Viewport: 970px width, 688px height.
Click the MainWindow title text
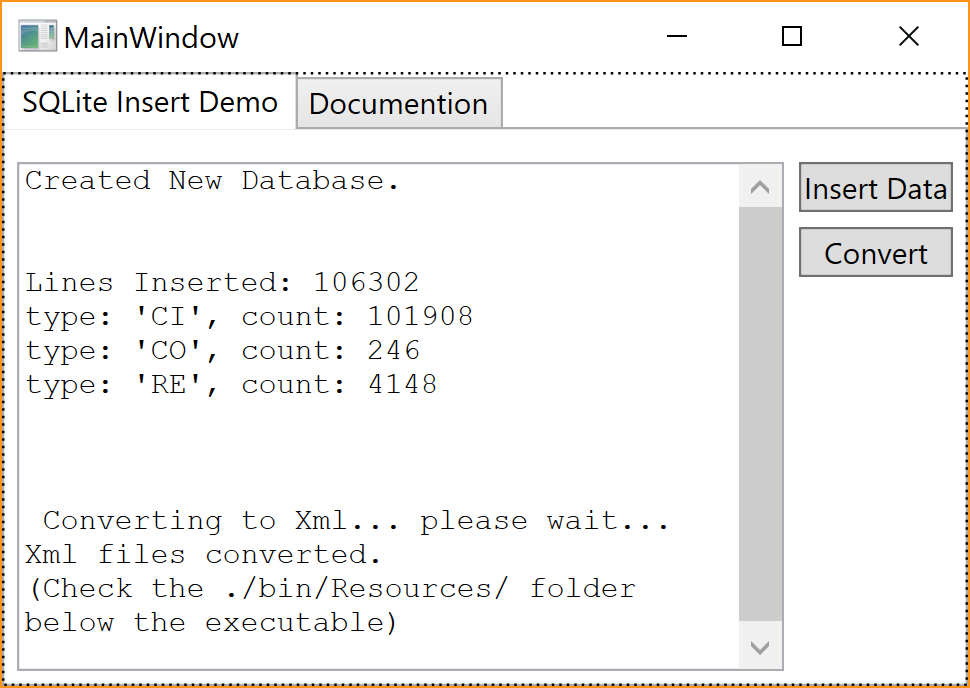coord(150,37)
